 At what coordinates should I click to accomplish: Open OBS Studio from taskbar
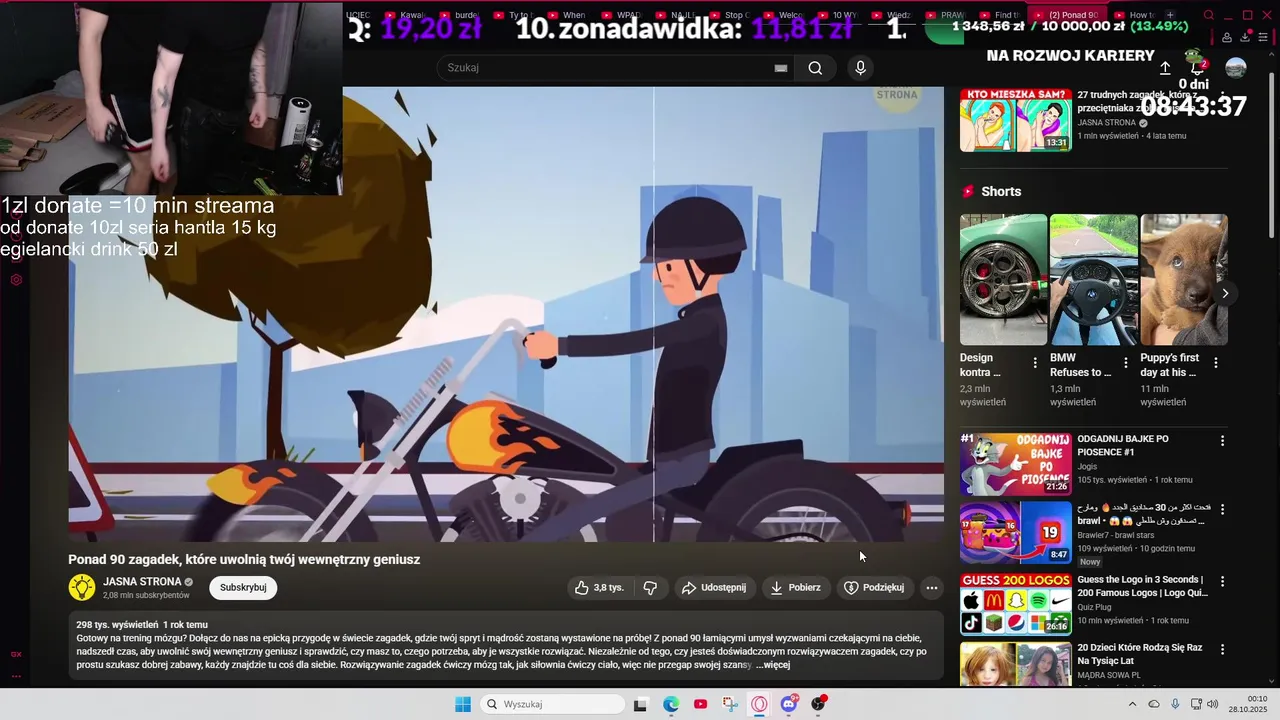pyautogui.click(x=818, y=704)
